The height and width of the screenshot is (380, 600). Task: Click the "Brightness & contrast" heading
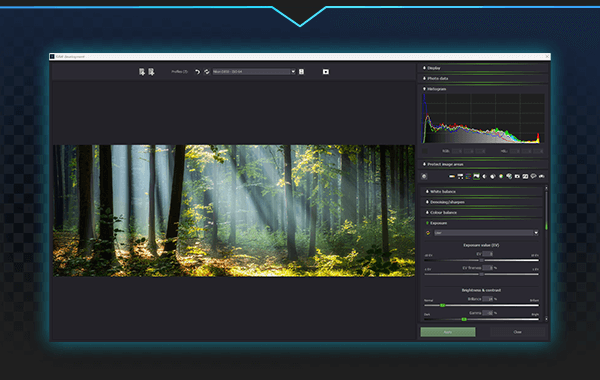click(481, 290)
